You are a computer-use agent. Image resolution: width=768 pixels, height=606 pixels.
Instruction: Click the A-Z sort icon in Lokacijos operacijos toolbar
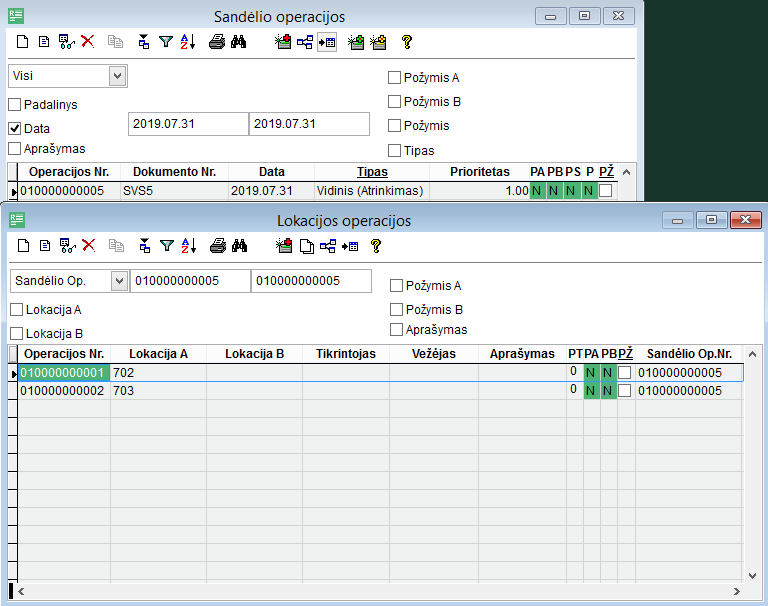[190, 246]
